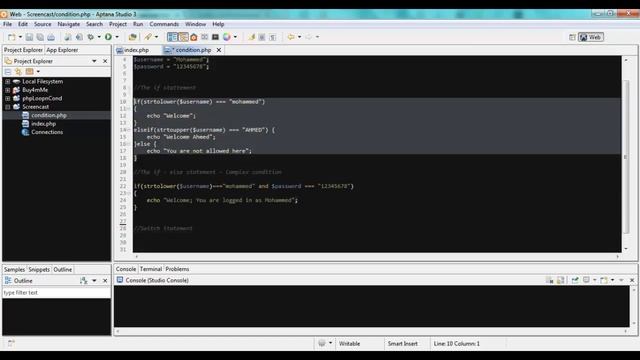Close the condition.php editor tab
The height and width of the screenshot is (360, 640).
[x=219, y=50]
